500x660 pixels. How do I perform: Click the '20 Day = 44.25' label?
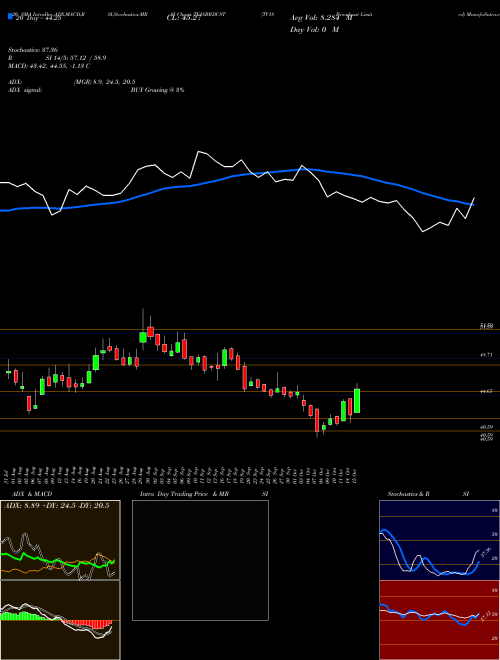[x=38, y=18]
